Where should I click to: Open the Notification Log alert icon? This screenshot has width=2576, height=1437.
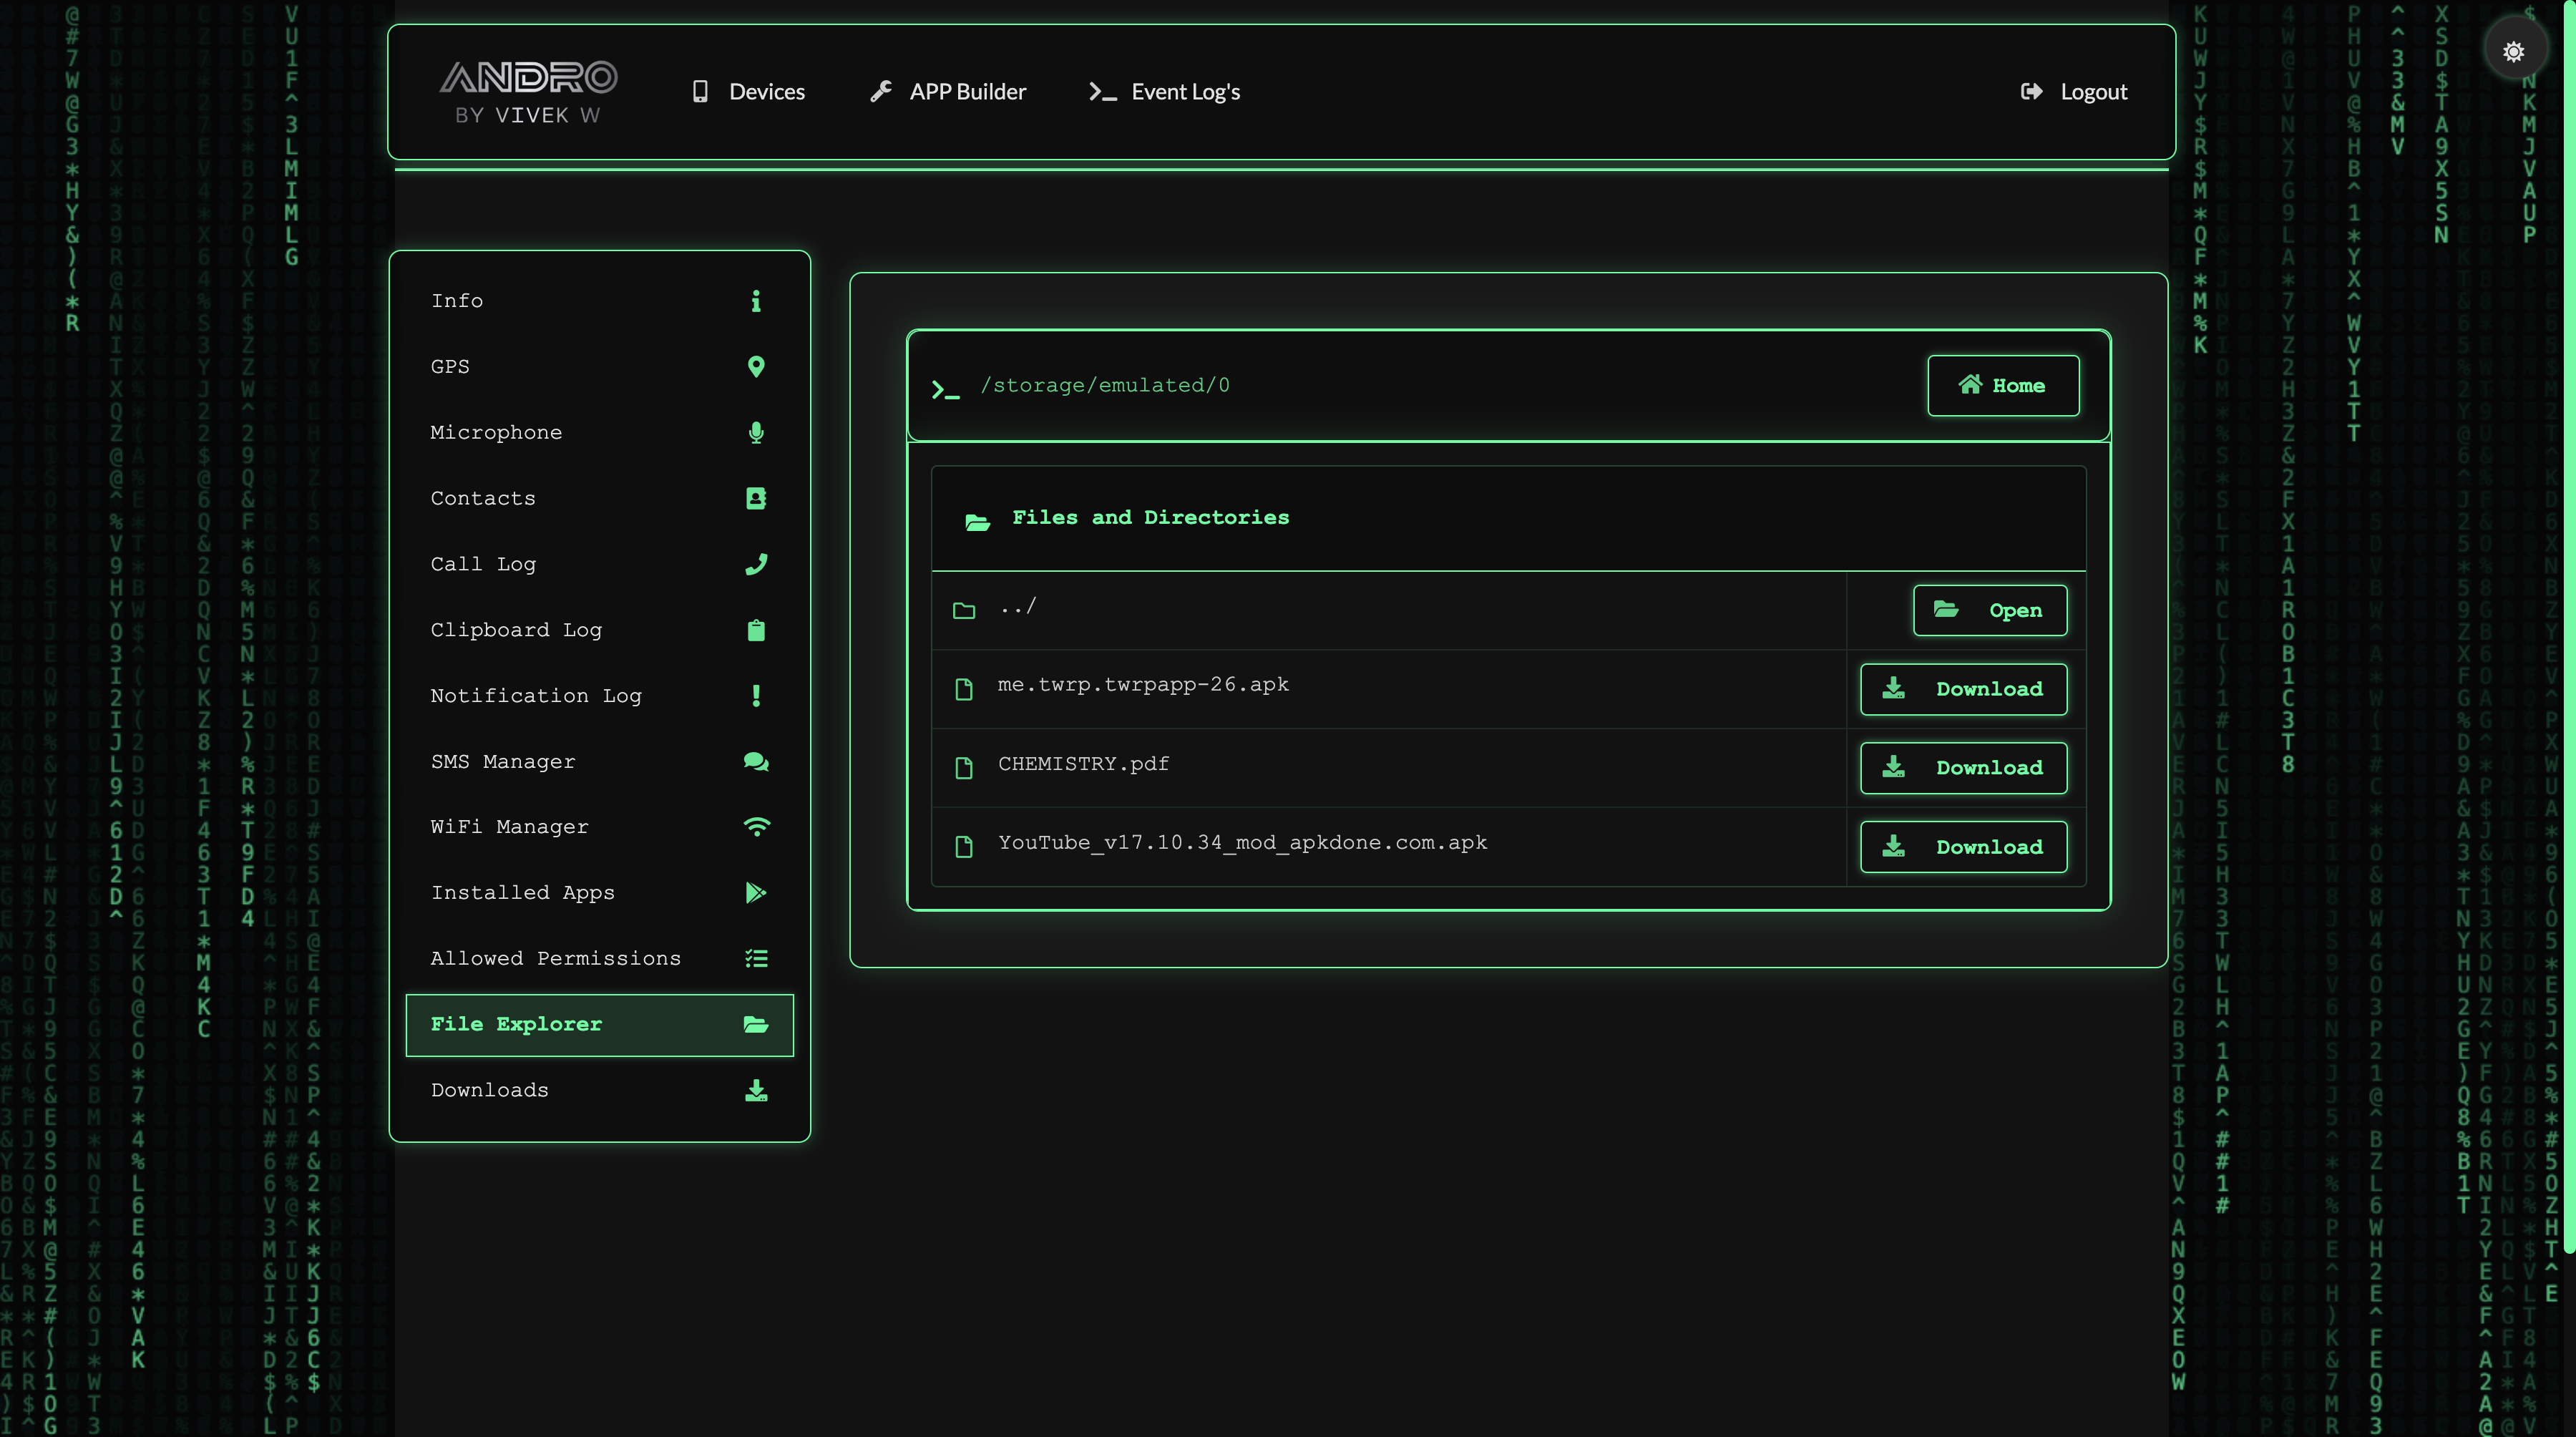pos(757,696)
